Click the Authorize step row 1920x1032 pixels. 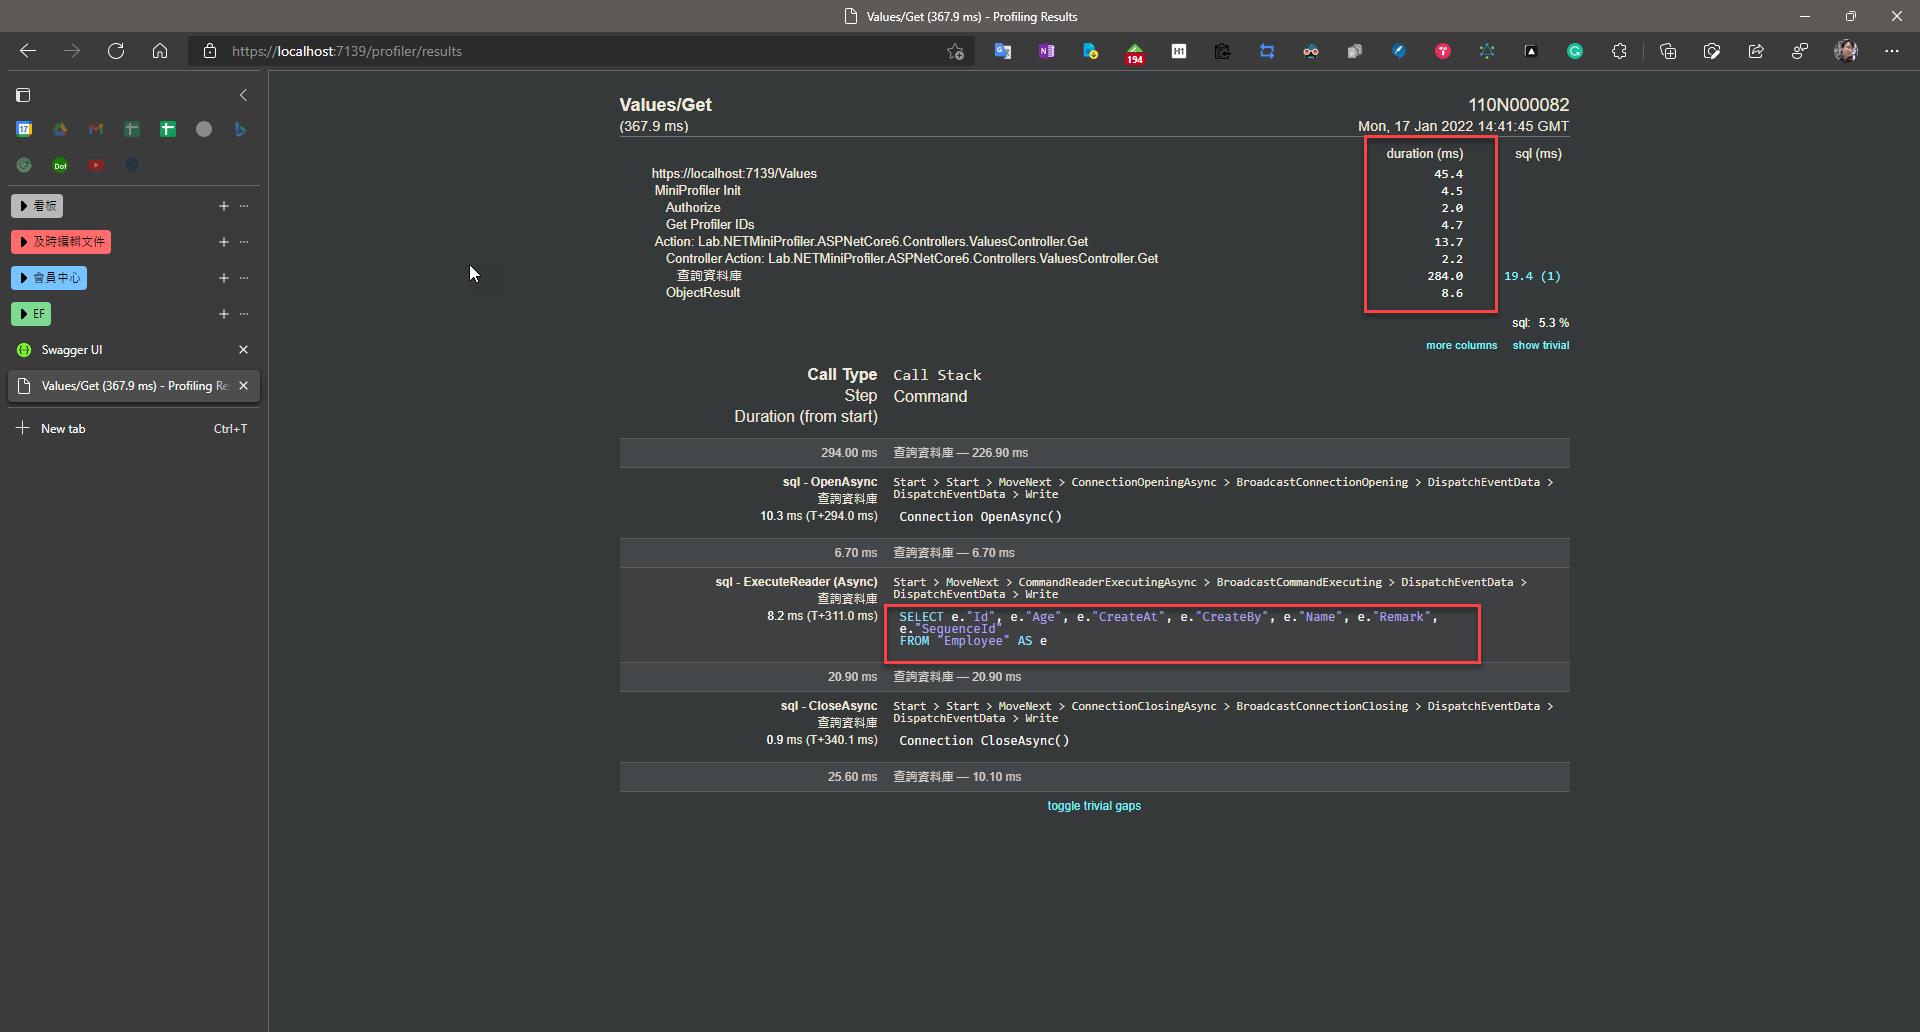[693, 208]
